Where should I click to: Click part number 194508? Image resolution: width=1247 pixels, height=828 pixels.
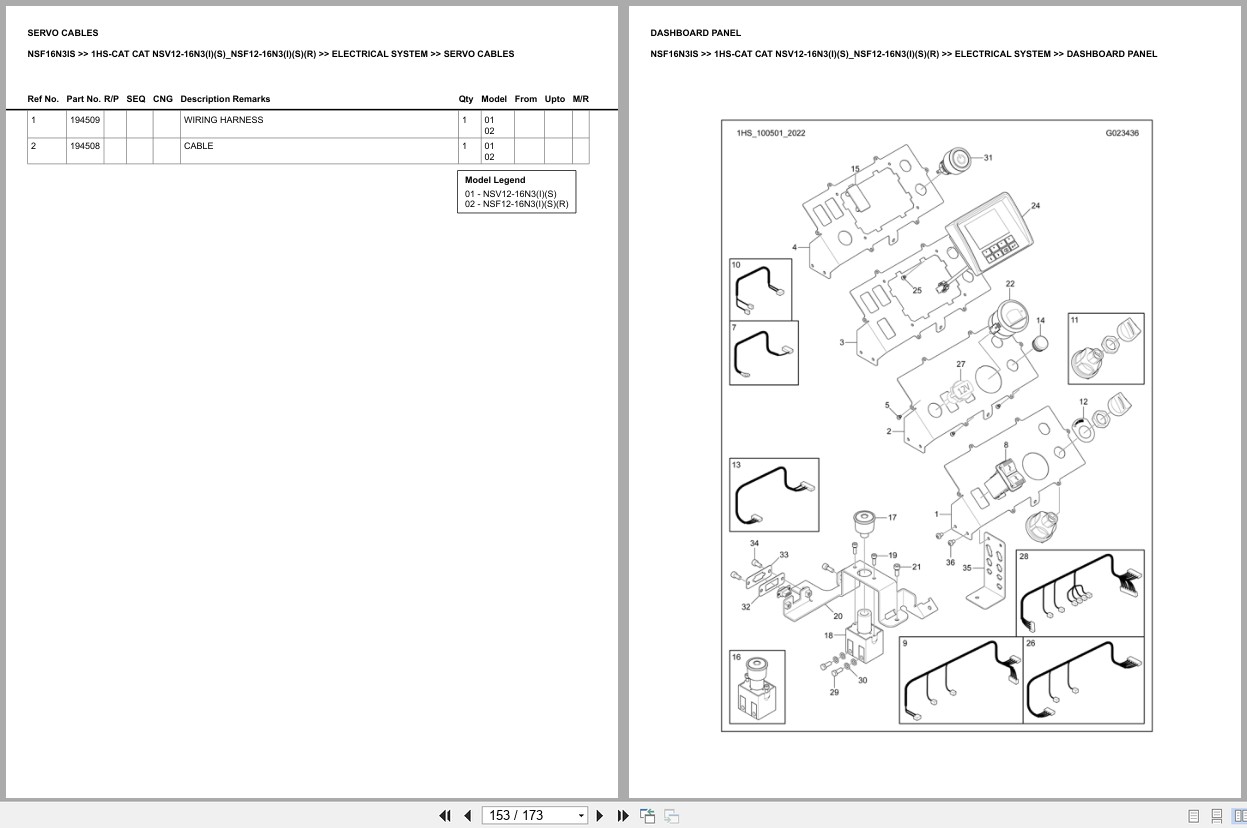(x=84, y=146)
